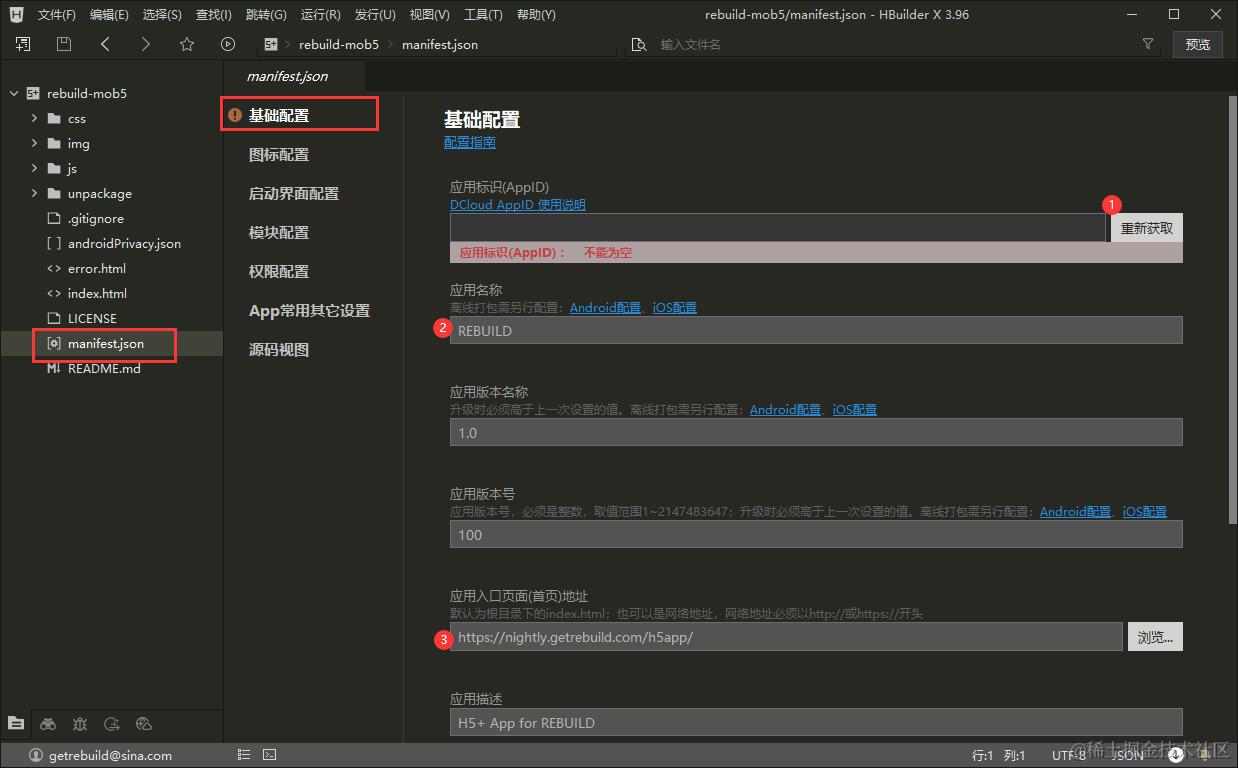
Task: Go forward with the right arrow icon
Action: click(146, 44)
